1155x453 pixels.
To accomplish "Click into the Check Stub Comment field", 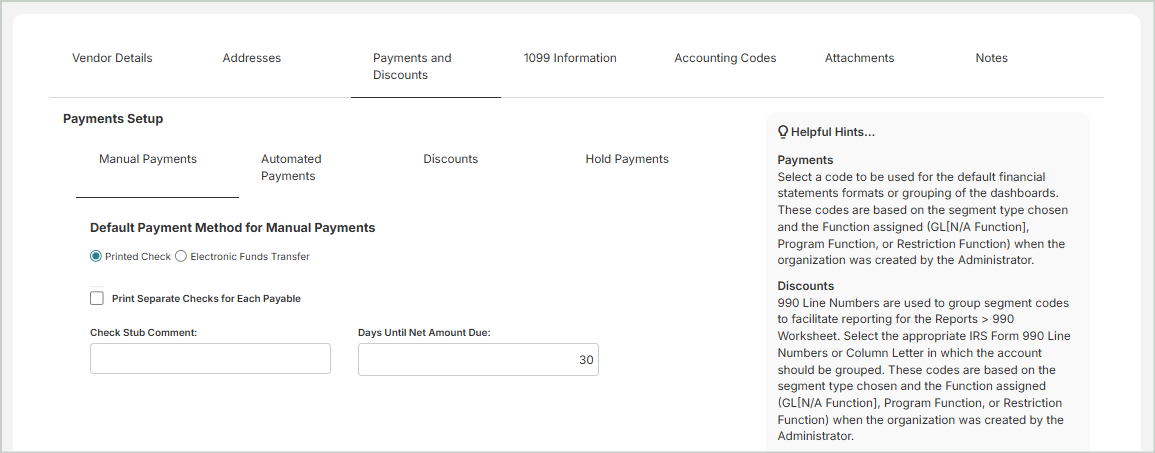I will coord(210,359).
